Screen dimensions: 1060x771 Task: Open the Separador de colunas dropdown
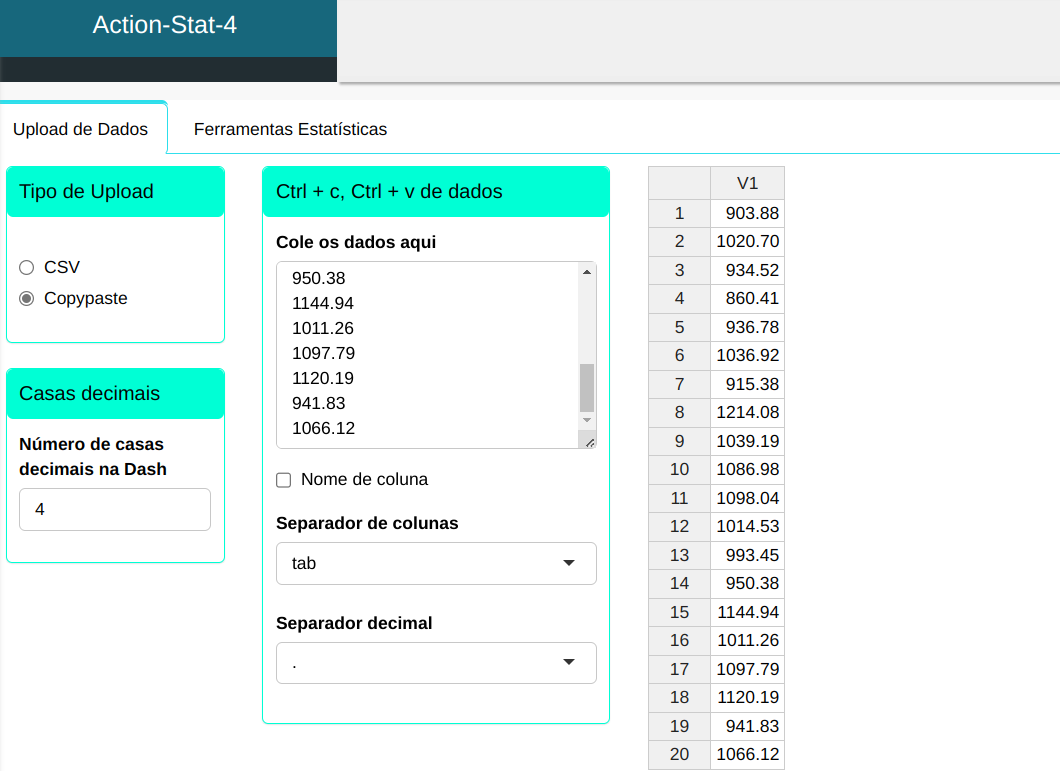pos(436,563)
